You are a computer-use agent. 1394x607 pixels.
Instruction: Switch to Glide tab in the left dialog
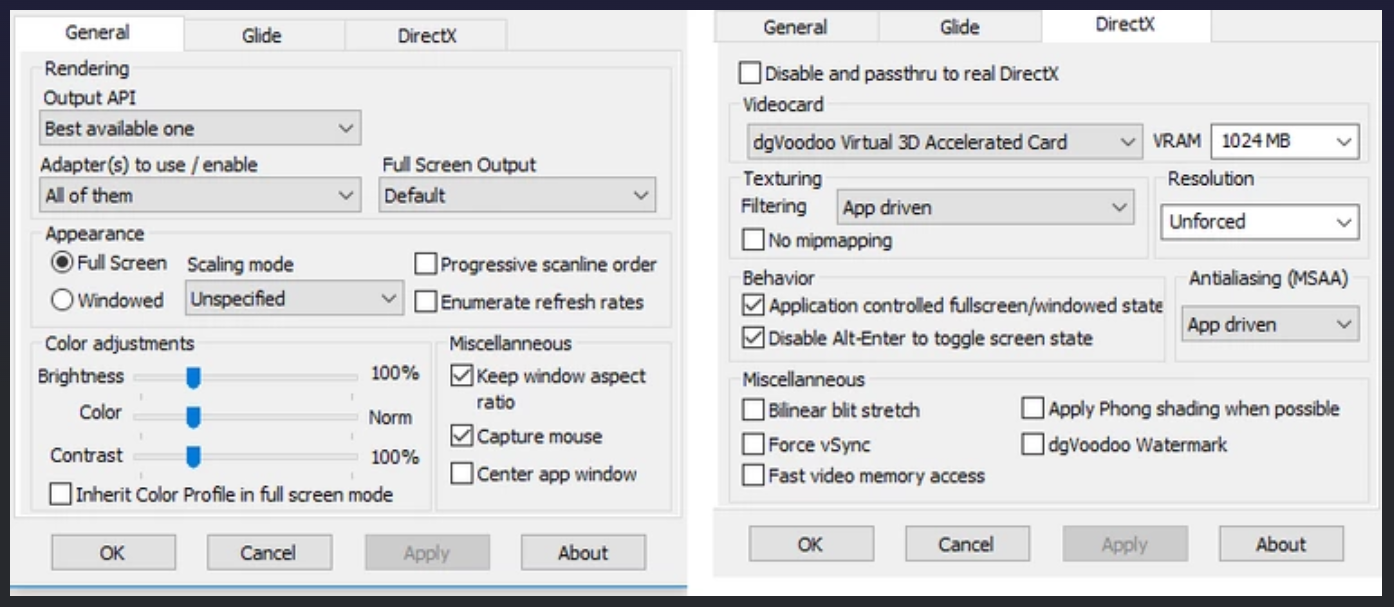point(264,34)
